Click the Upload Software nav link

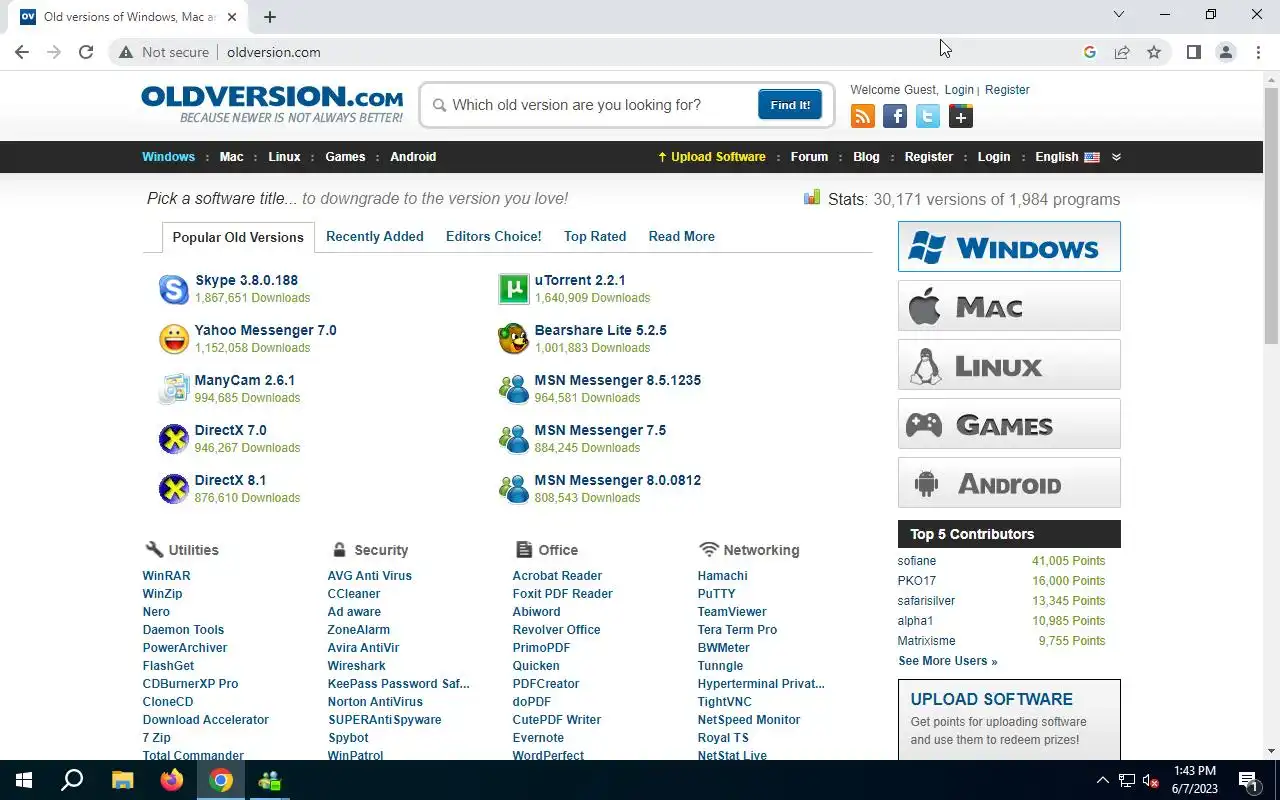point(711,157)
